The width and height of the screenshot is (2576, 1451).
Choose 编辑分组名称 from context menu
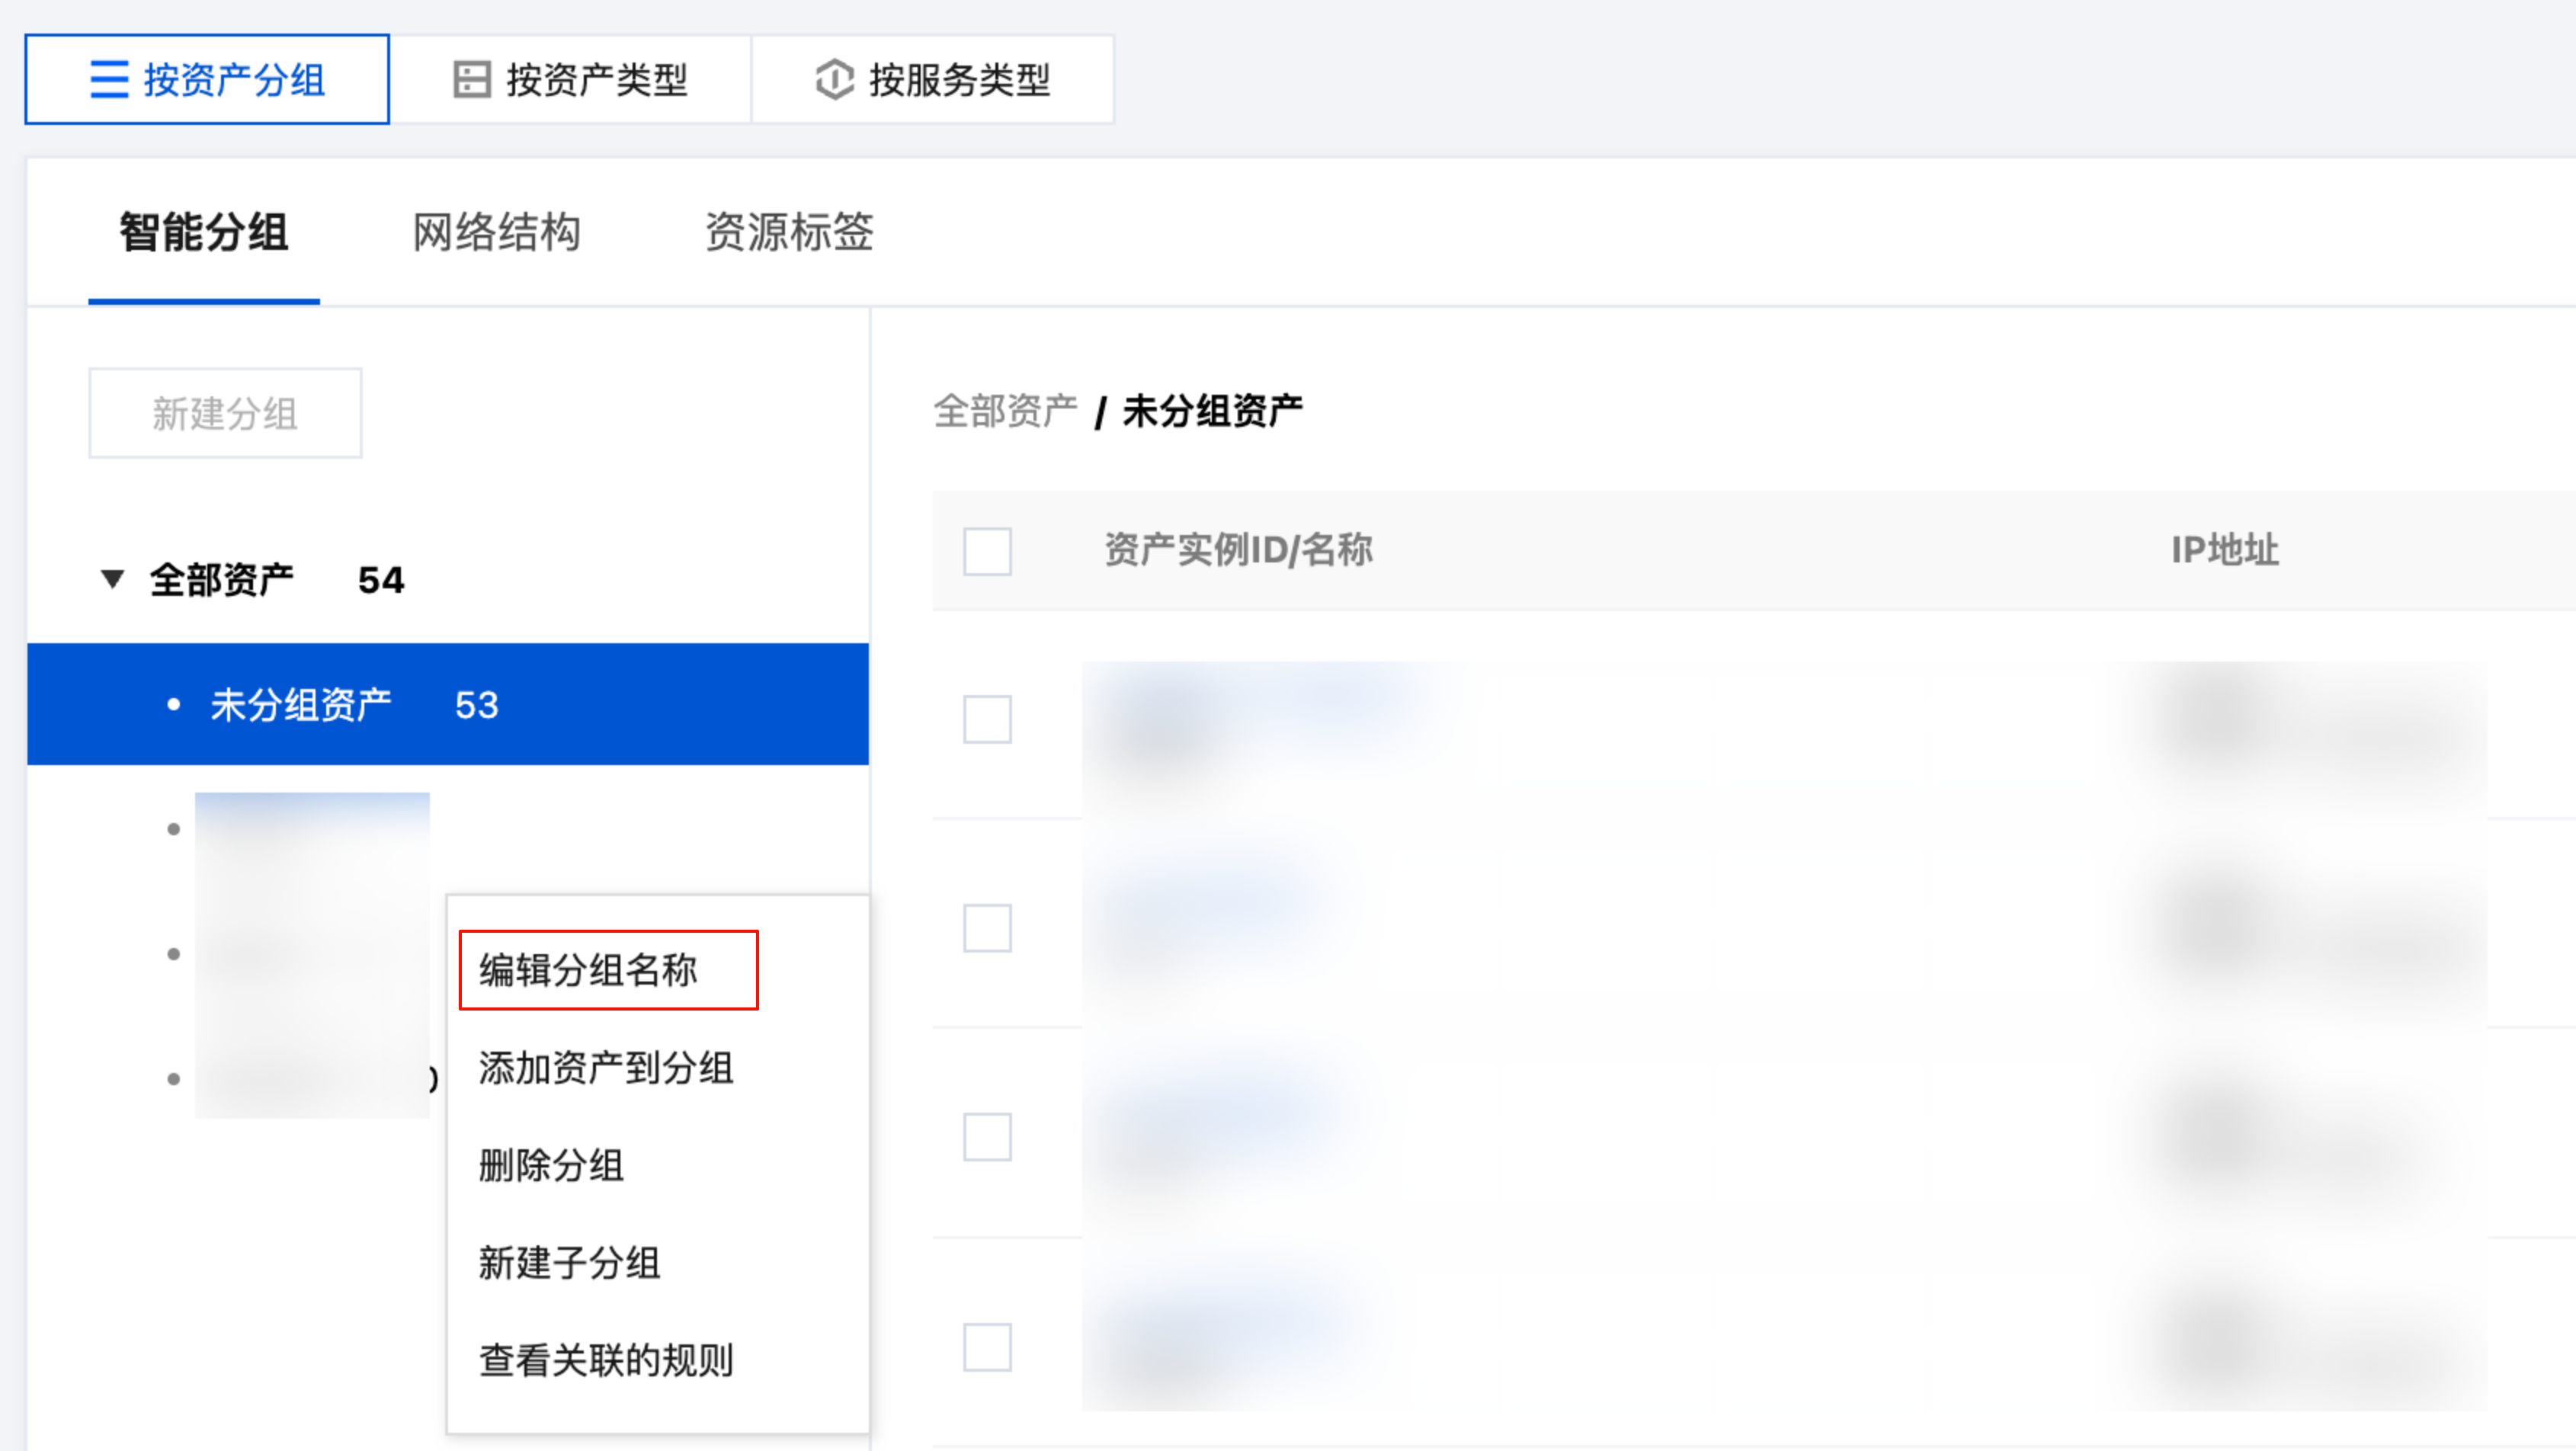point(588,970)
